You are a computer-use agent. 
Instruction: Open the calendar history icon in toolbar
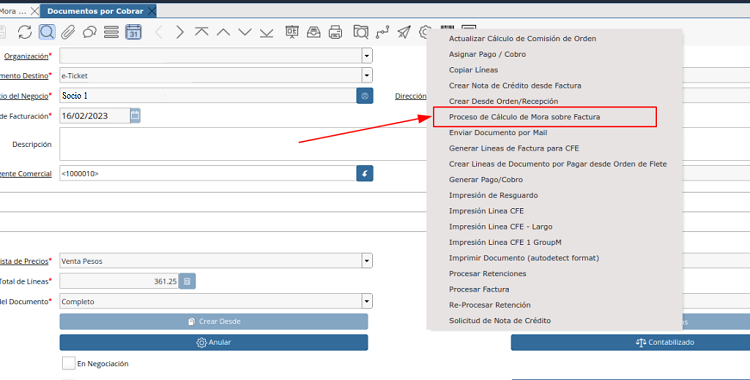[x=133, y=32]
